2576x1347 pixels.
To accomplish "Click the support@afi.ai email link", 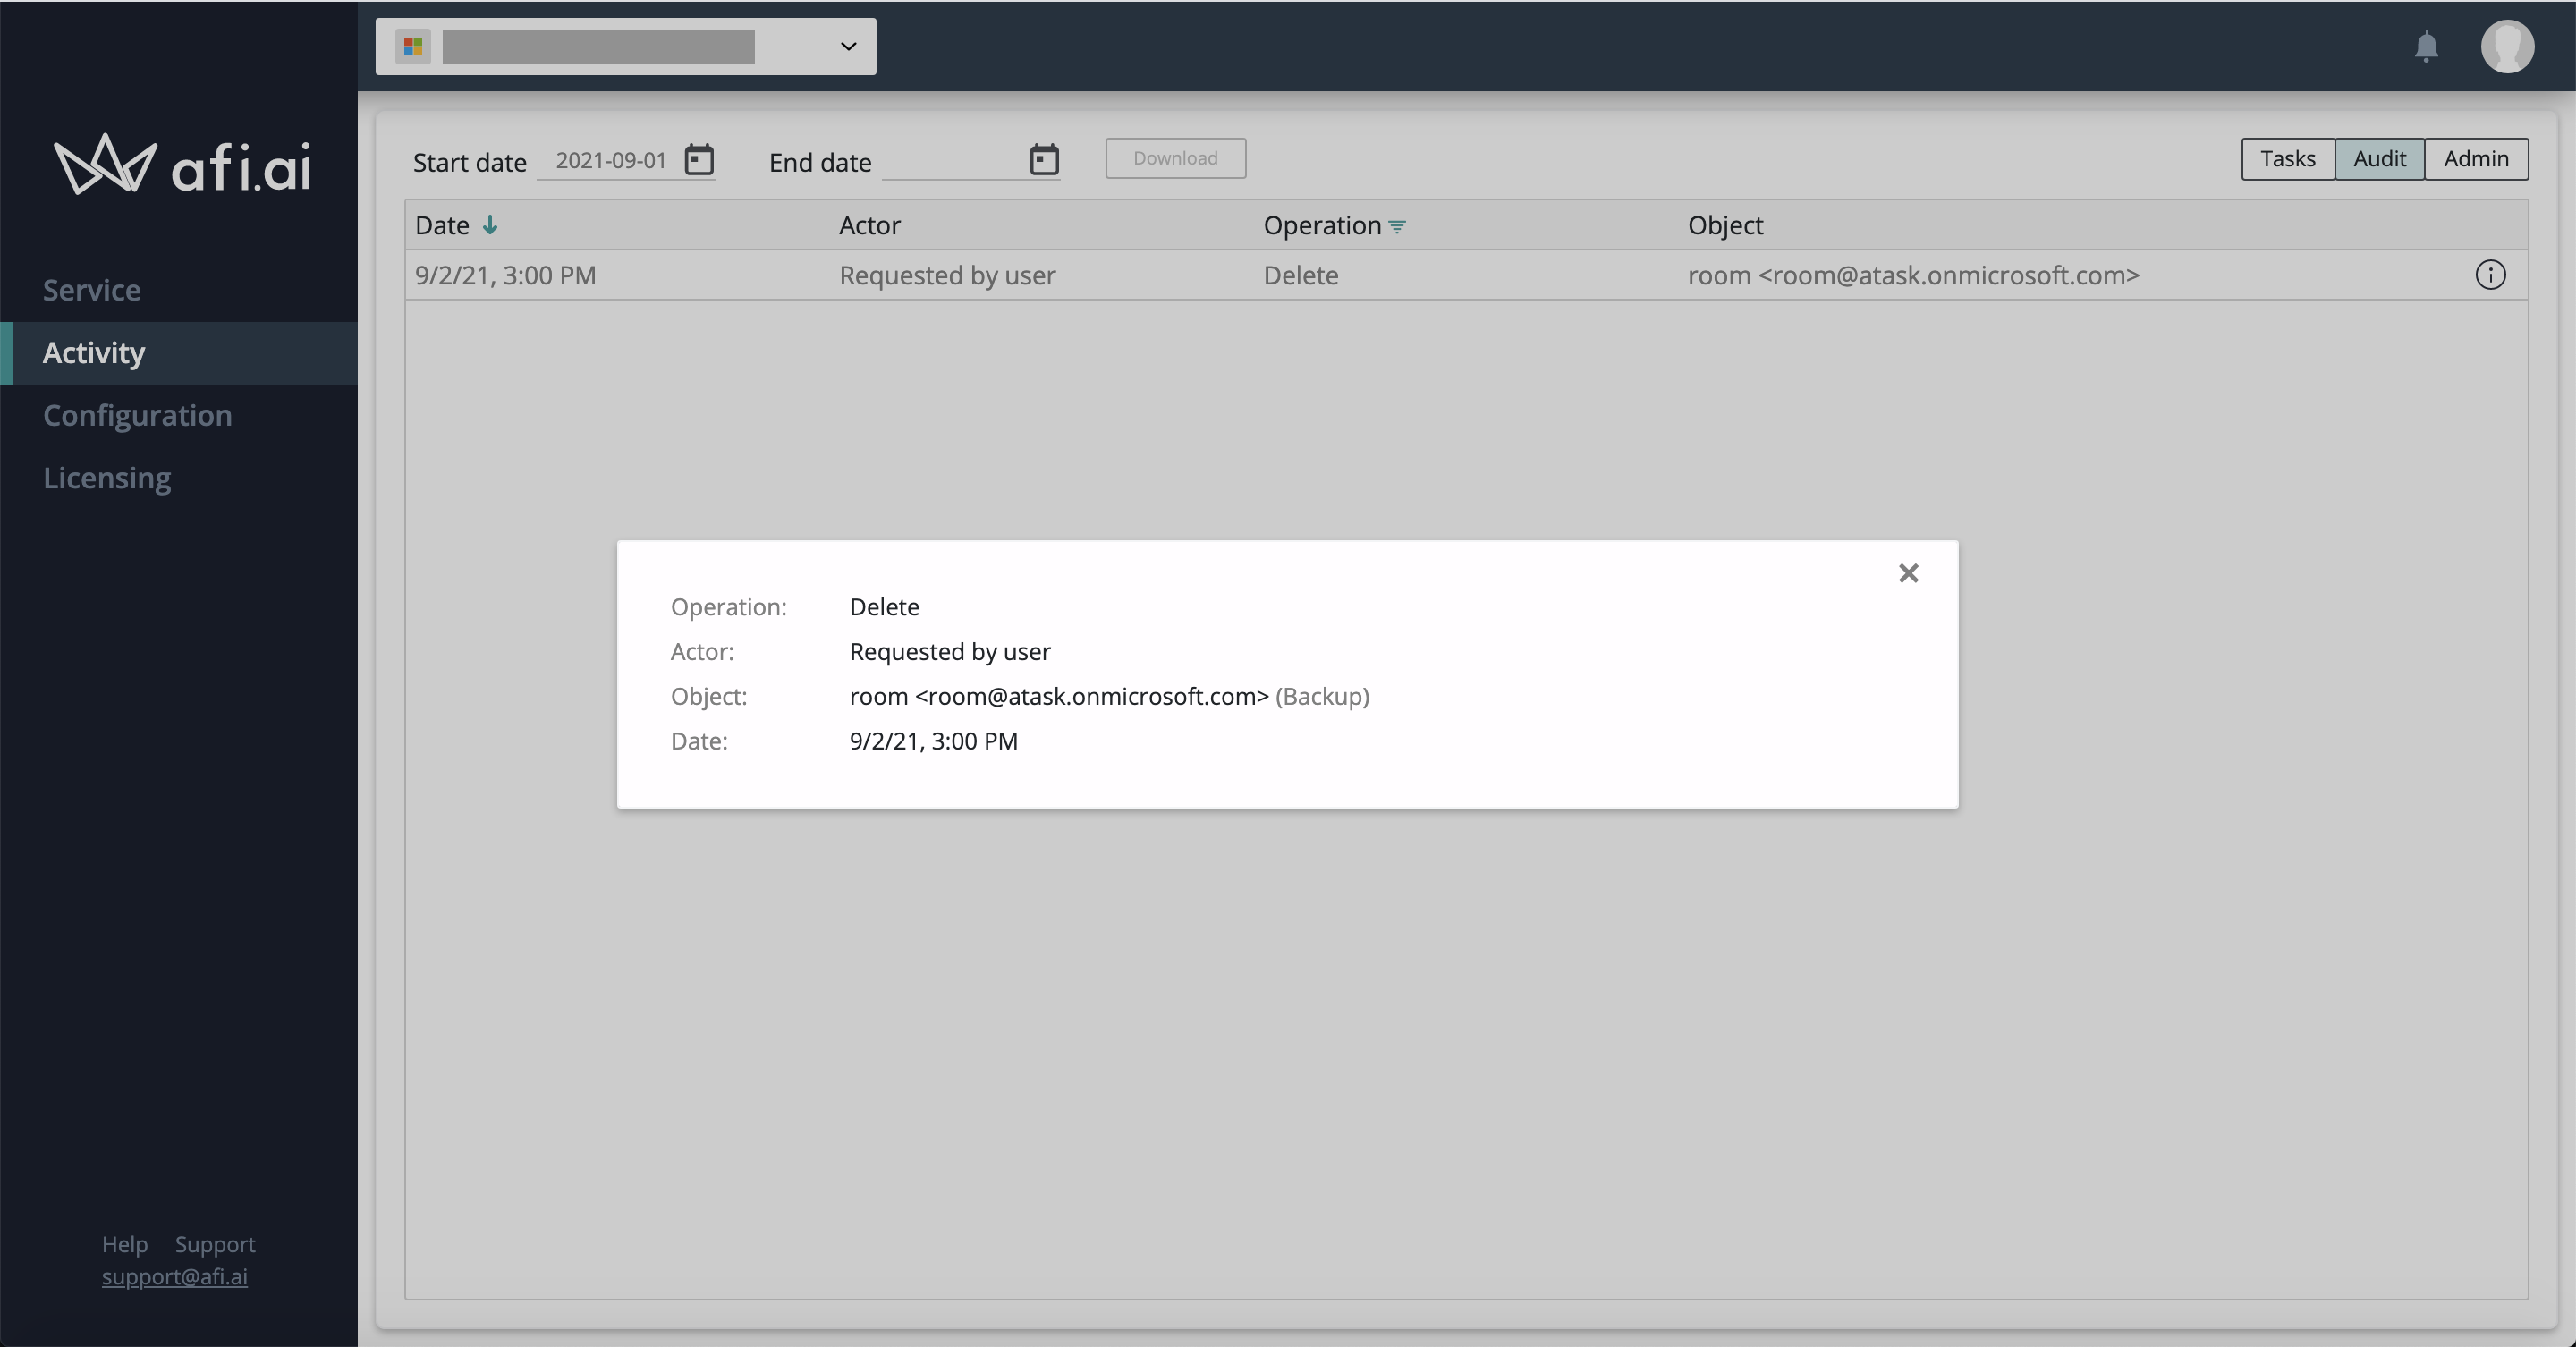I will [174, 1277].
